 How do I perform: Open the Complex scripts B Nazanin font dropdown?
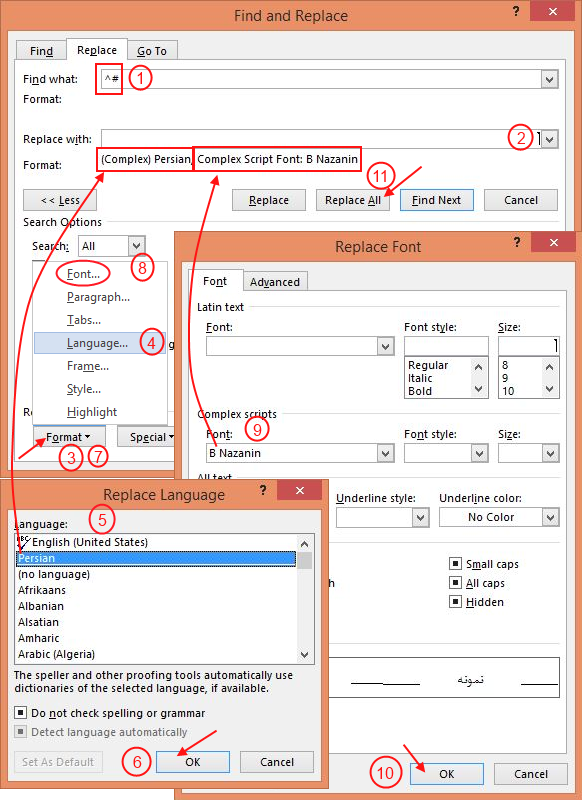pos(386,453)
